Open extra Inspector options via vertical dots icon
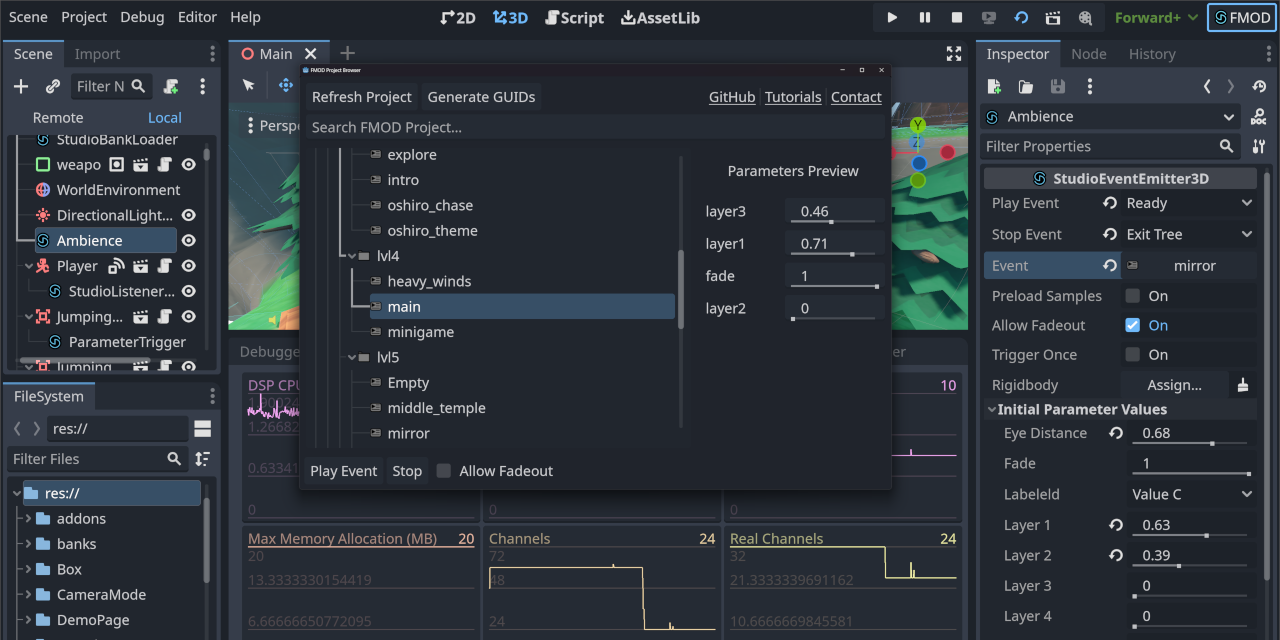 point(1090,87)
